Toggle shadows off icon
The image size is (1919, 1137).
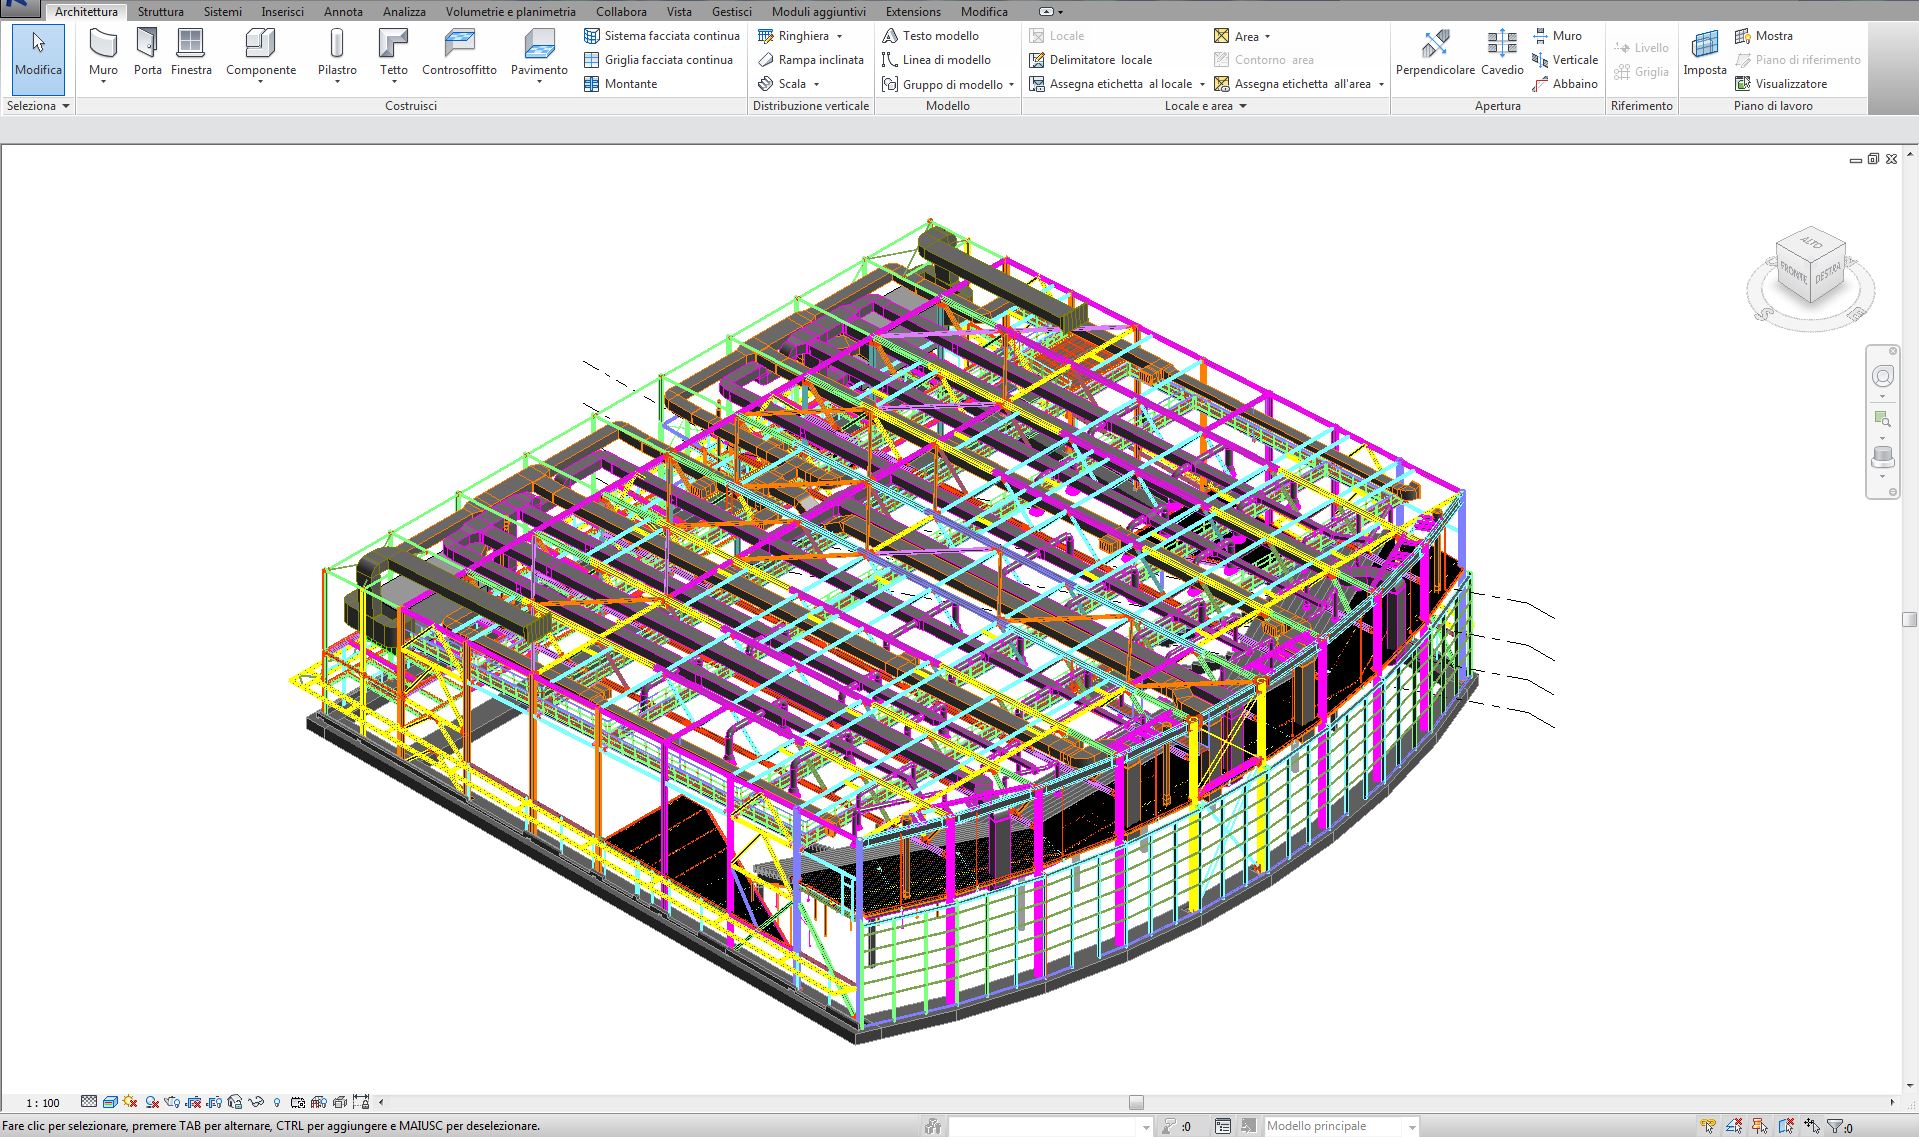[x=152, y=1102]
